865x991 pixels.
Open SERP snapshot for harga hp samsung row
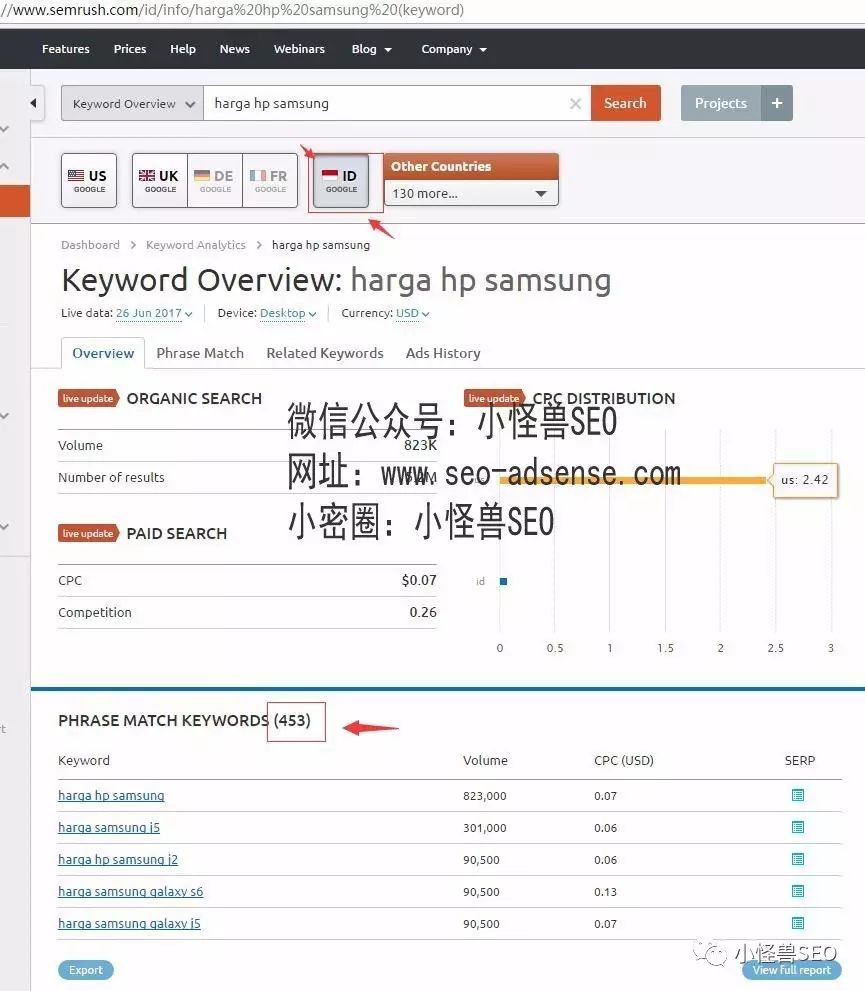click(797, 795)
